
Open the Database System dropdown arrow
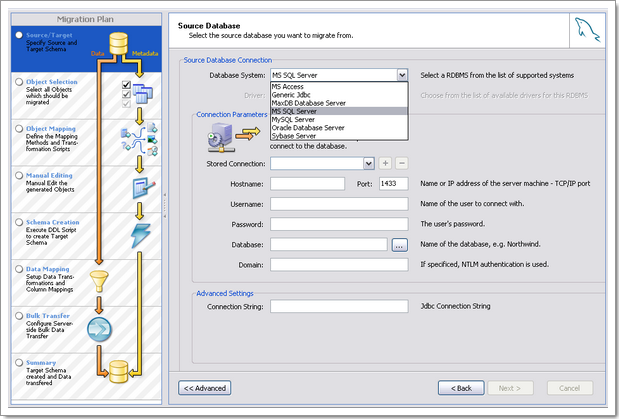pos(402,75)
